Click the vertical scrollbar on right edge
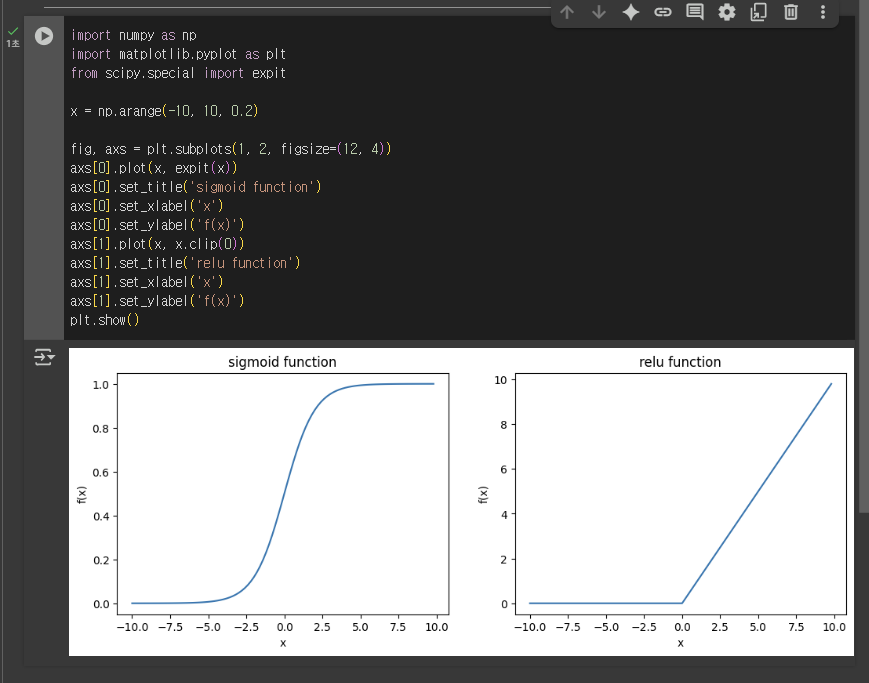869x683 pixels. pyautogui.click(x=863, y=255)
